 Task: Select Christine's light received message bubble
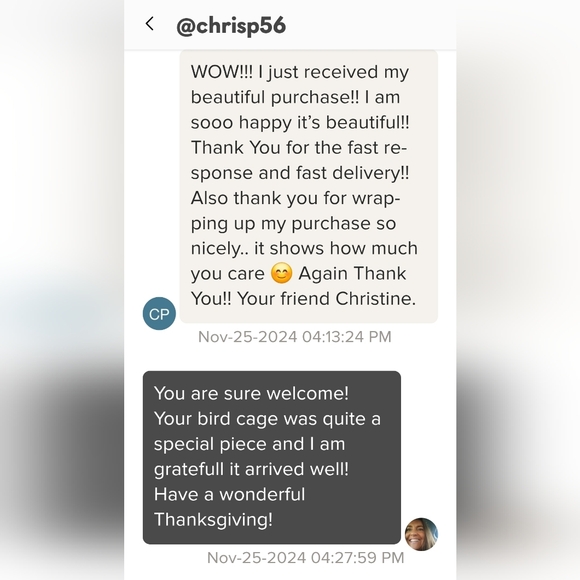coord(309,186)
